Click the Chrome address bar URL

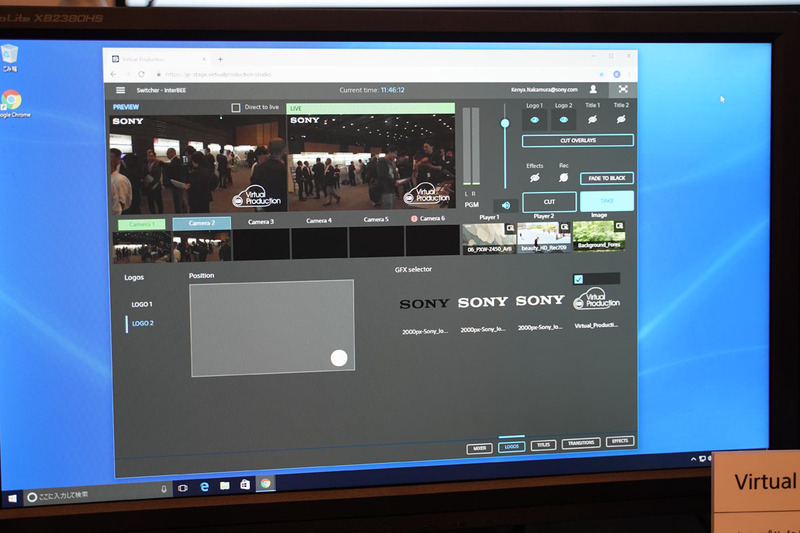(218, 74)
